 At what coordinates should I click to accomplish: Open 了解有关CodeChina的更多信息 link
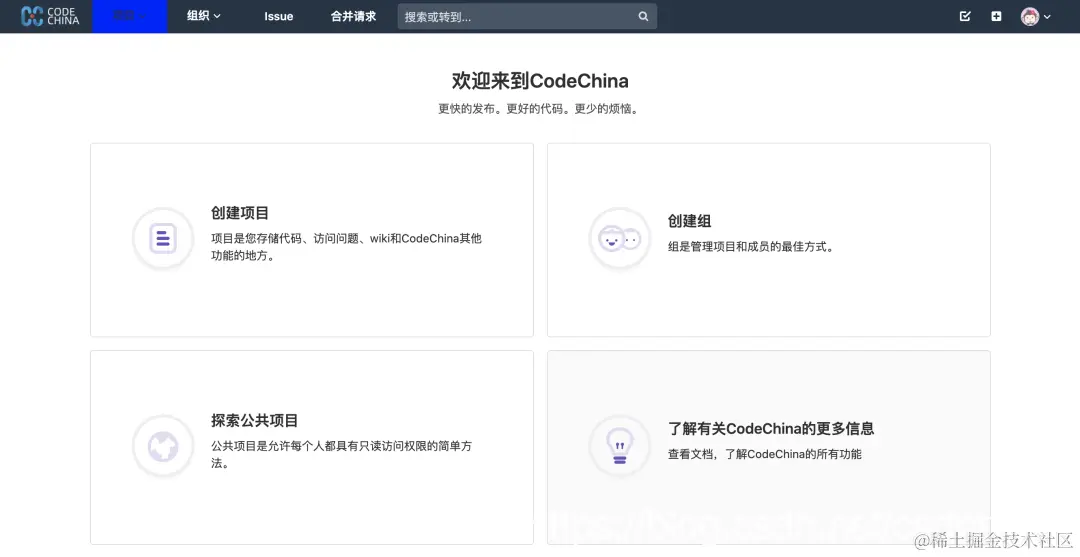pos(771,428)
